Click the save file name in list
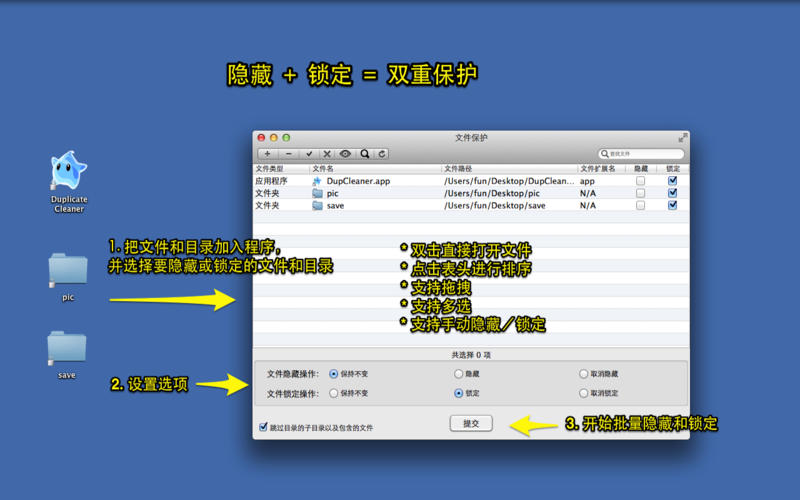This screenshot has height=500, width=800. (x=335, y=206)
